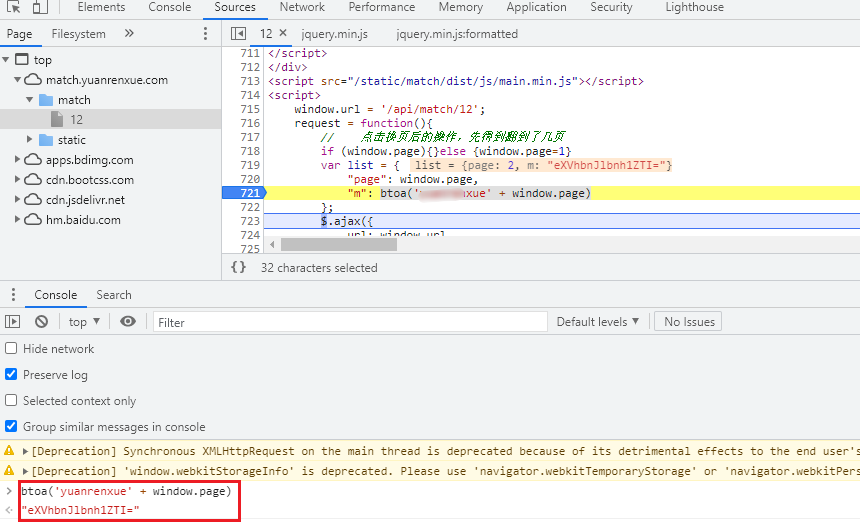Close the file tab 12
Image resolution: width=860 pixels, height=524 pixels.
pyautogui.click(x=283, y=33)
